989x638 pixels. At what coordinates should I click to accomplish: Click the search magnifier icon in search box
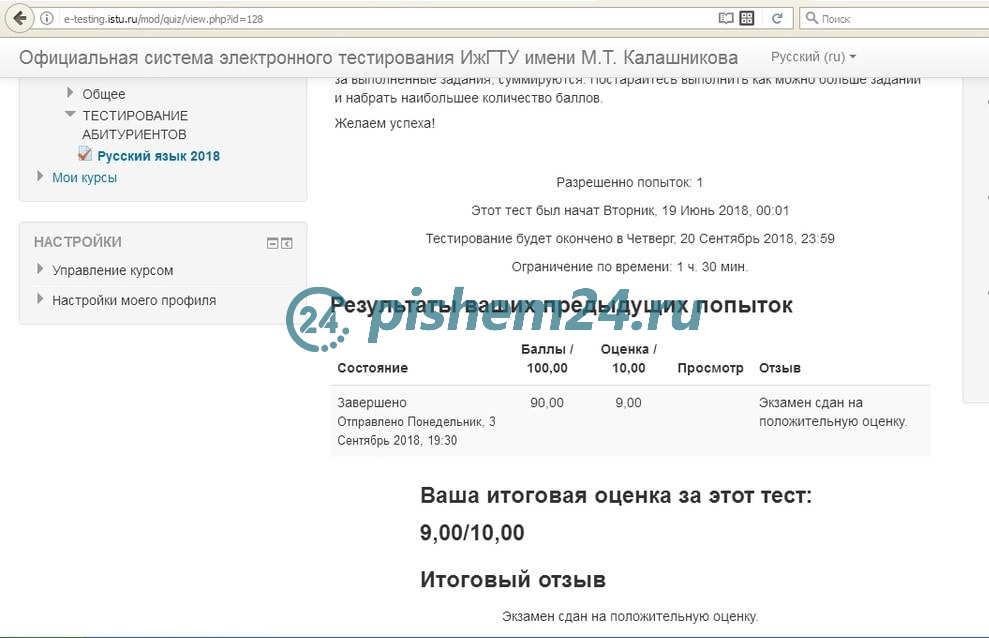point(811,18)
